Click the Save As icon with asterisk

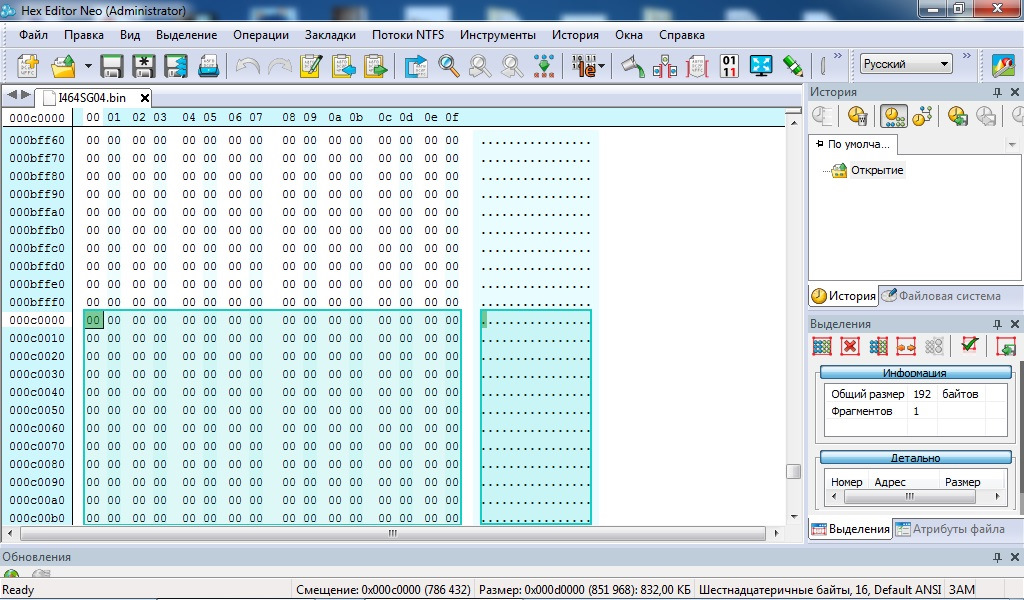[144, 66]
